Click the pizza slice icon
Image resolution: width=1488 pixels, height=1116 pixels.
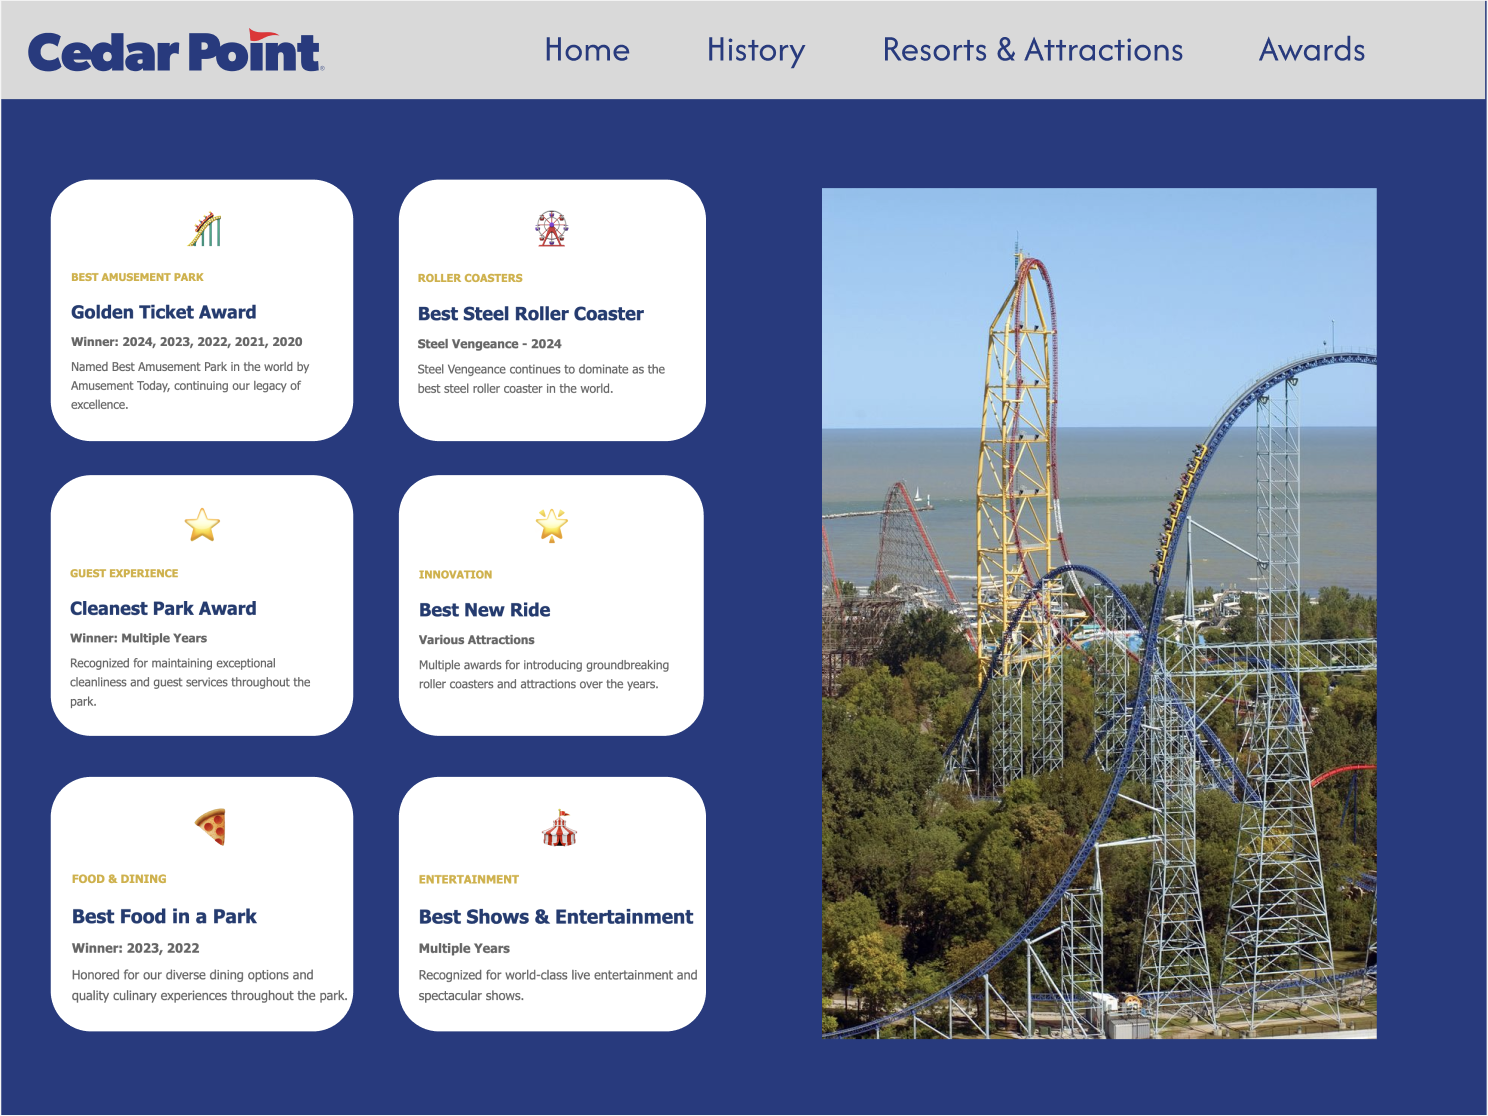click(x=211, y=827)
